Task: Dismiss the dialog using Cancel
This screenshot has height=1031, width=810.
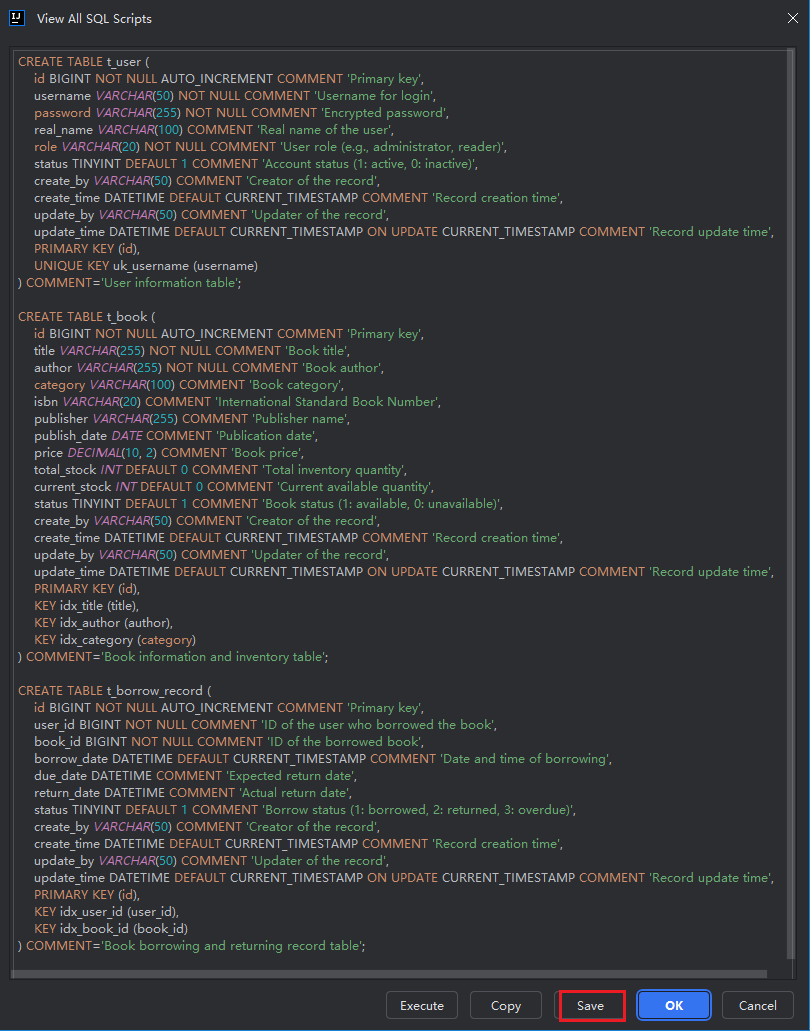Action: pyautogui.click(x=757, y=1005)
